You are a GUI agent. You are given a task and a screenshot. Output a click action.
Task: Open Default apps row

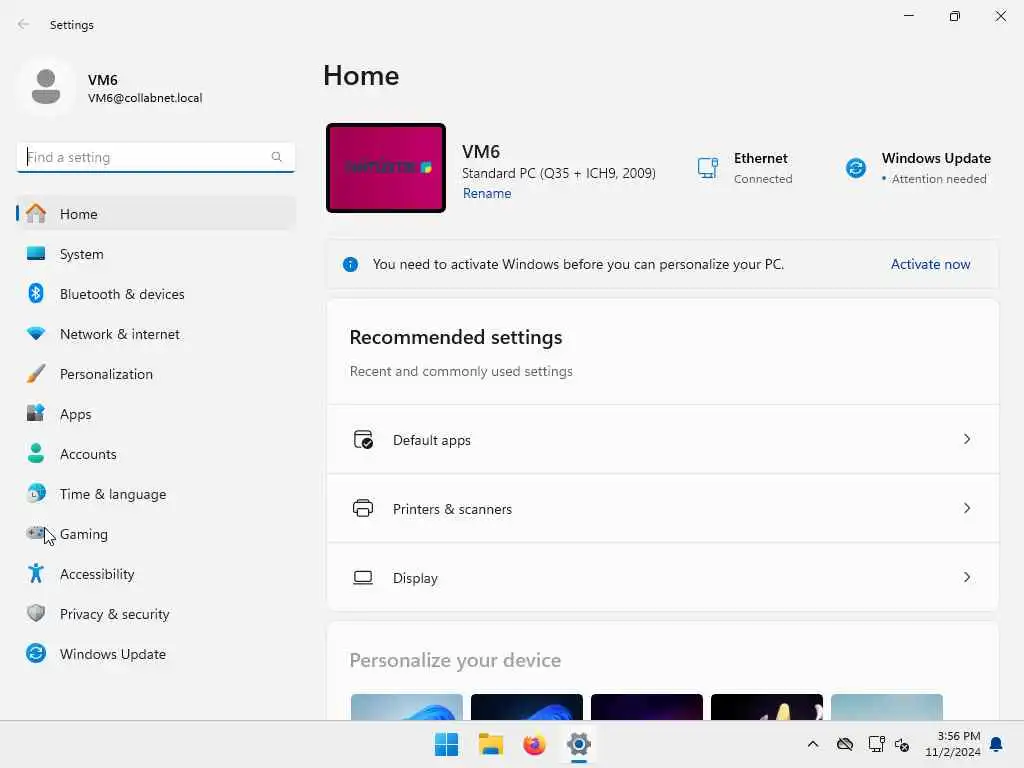point(662,439)
